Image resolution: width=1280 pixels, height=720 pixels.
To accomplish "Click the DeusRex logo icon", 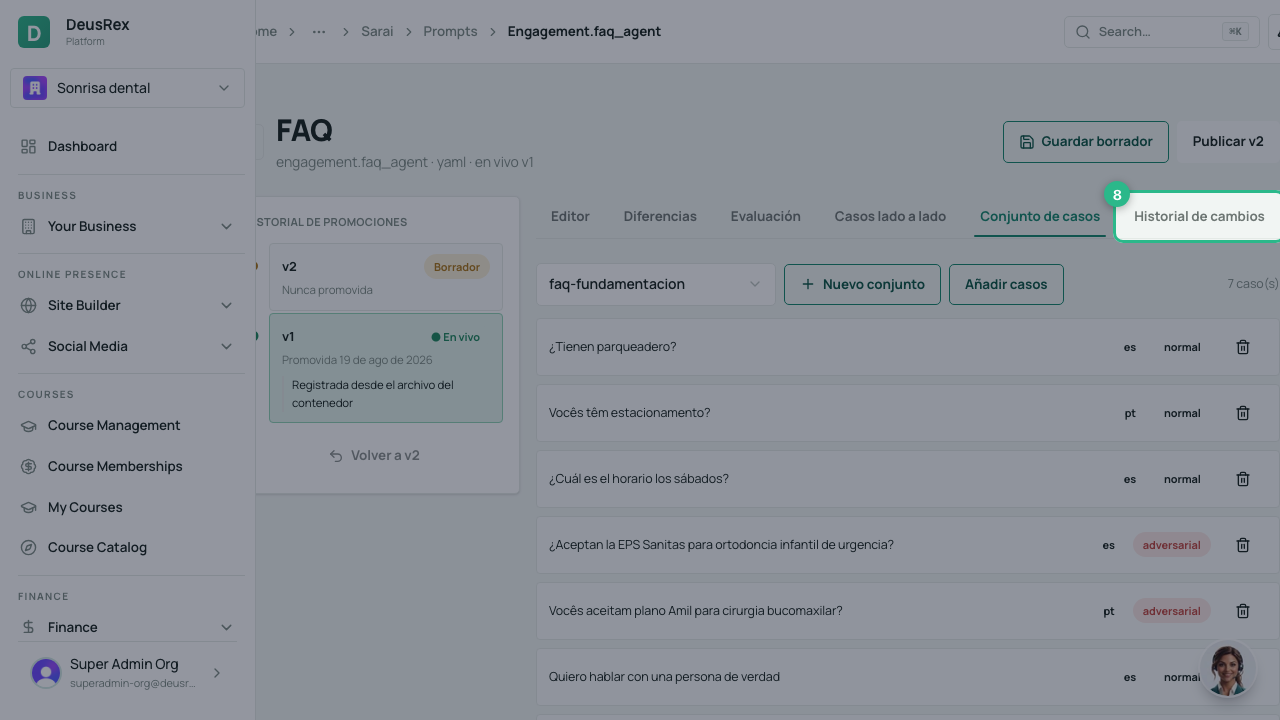I will (x=34, y=32).
